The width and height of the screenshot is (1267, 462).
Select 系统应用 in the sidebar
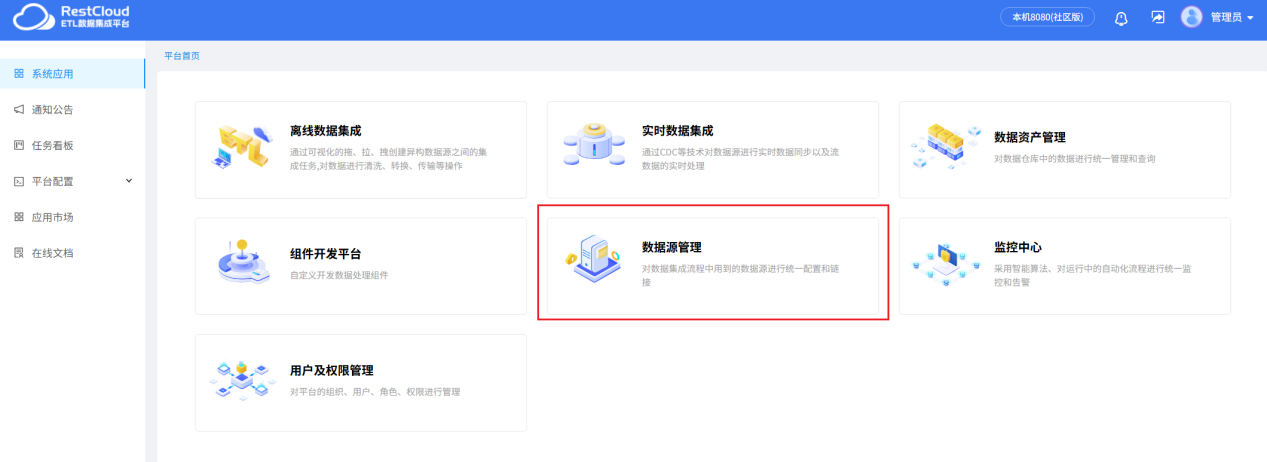[72, 74]
